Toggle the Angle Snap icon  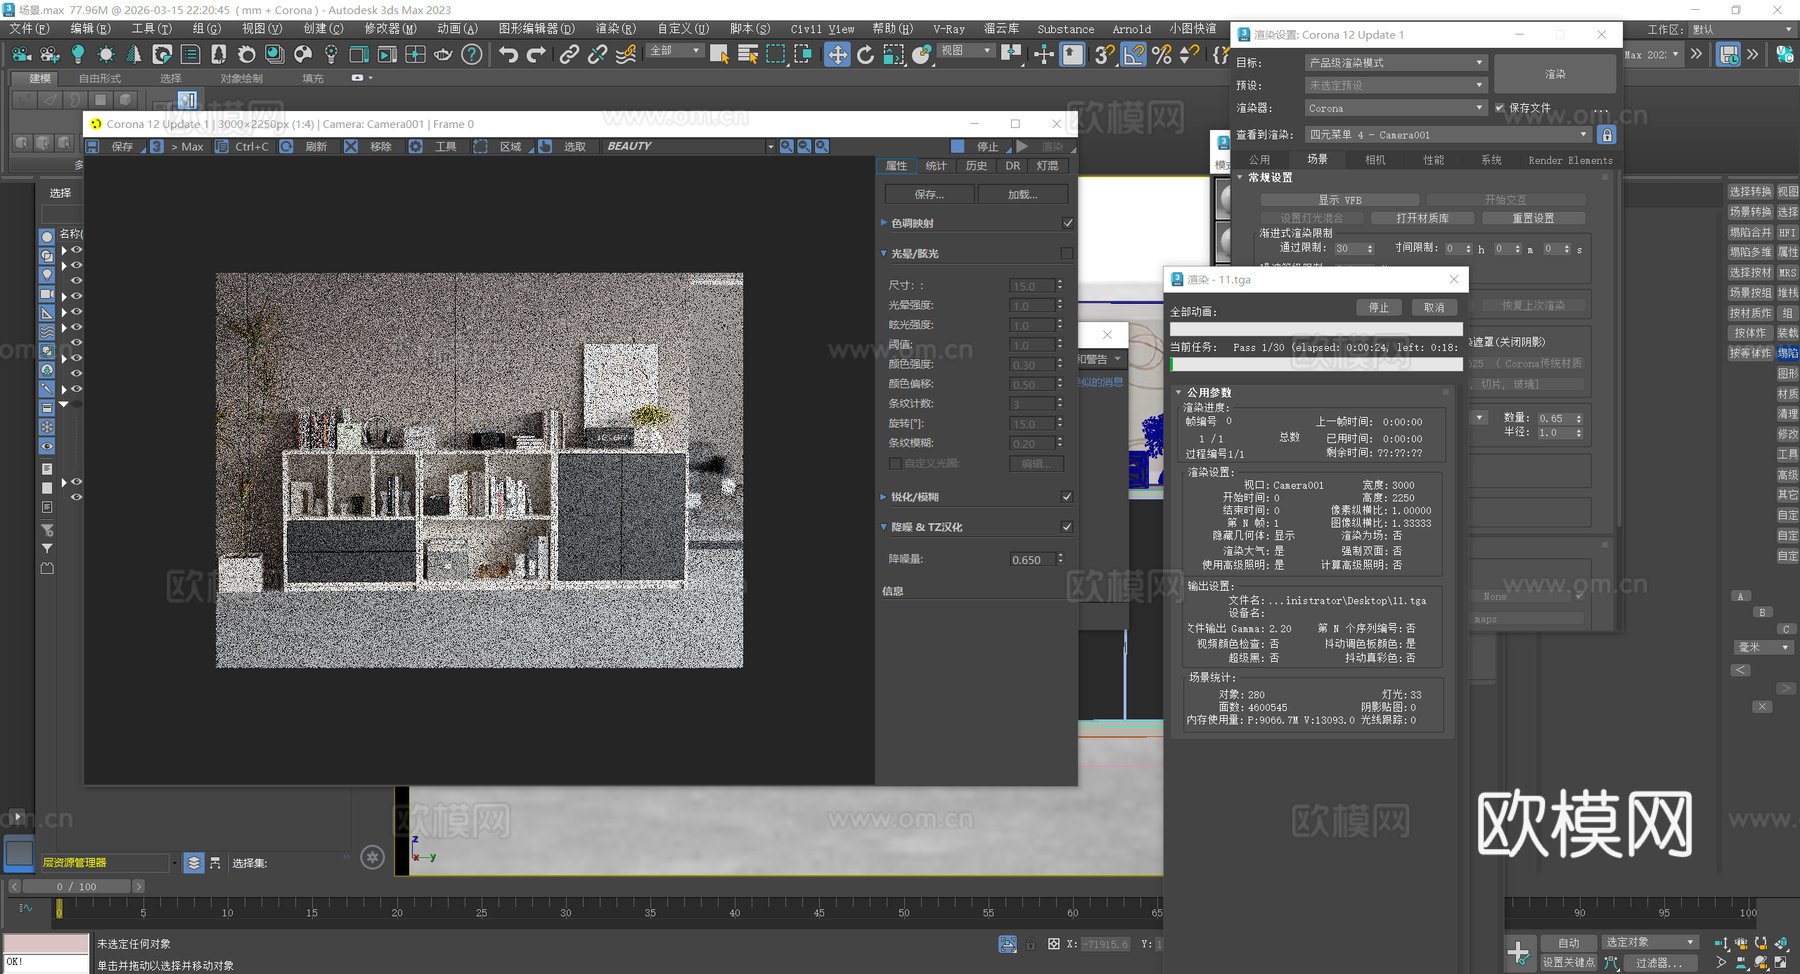tap(1133, 54)
